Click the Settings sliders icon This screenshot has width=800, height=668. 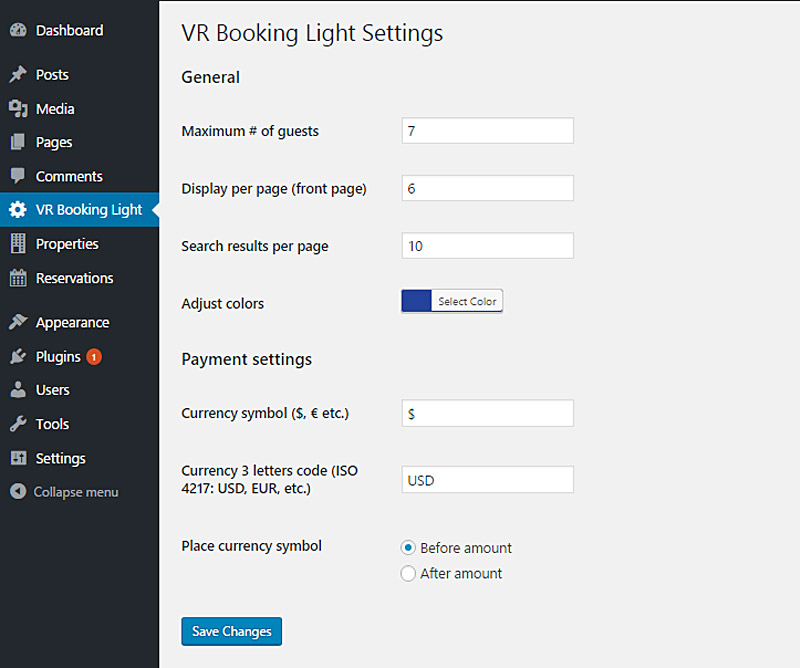[18, 458]
